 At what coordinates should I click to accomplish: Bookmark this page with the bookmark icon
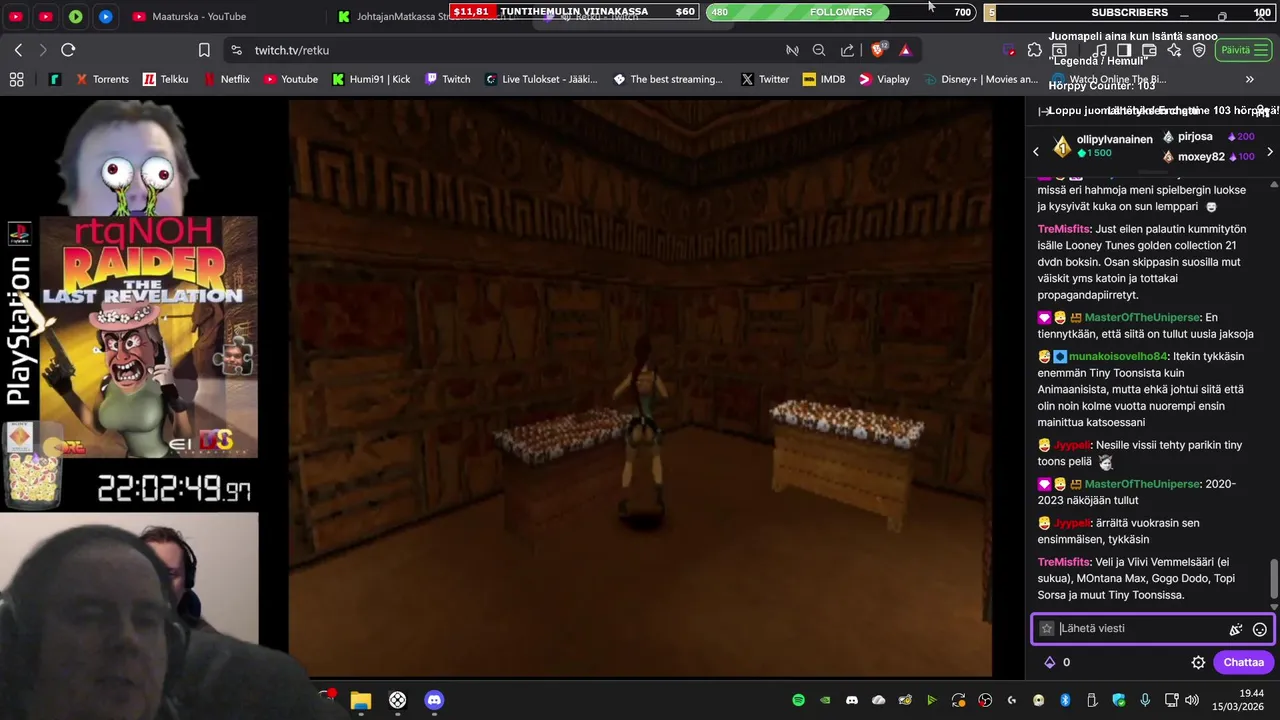click(x=204, y=50)
